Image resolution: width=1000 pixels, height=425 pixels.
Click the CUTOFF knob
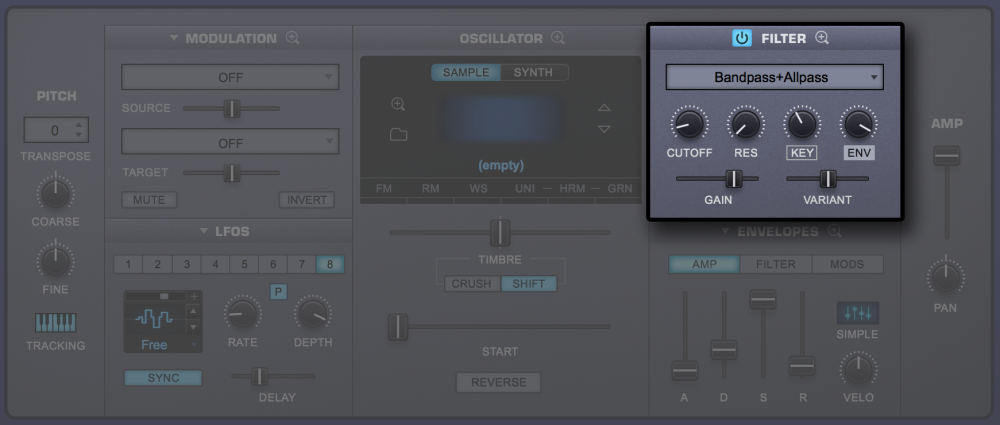689,124
